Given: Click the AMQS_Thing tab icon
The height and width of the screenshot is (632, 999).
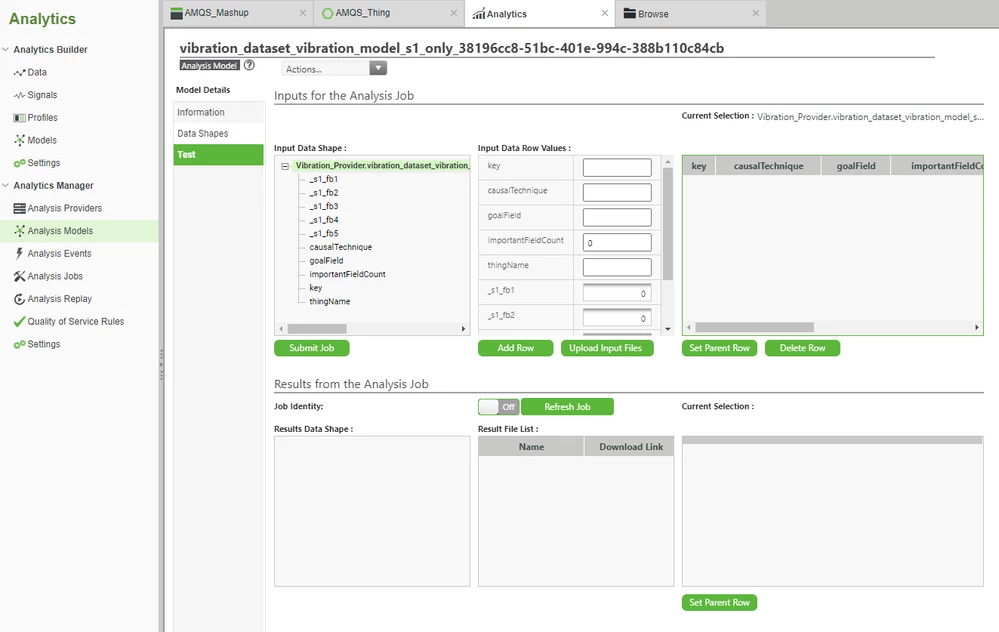Looking at the screenshot, I should click(327, 13).
